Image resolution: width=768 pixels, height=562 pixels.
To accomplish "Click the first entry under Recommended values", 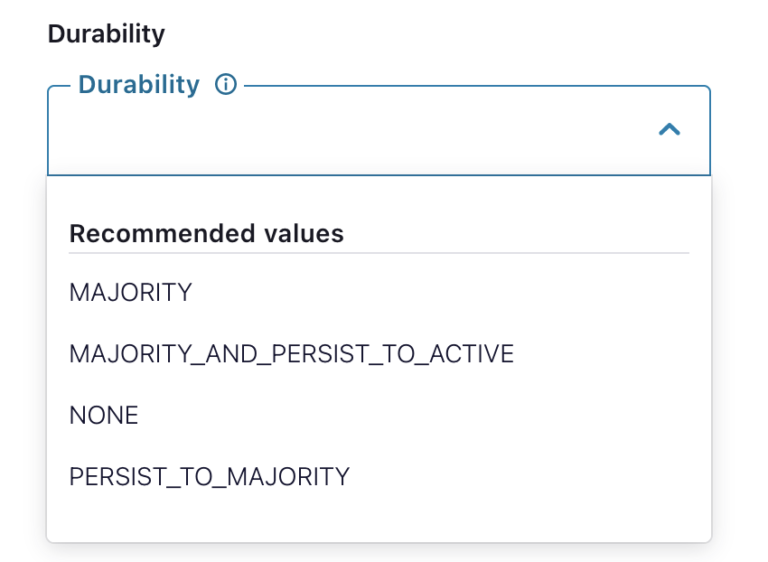I will point(130,293).
